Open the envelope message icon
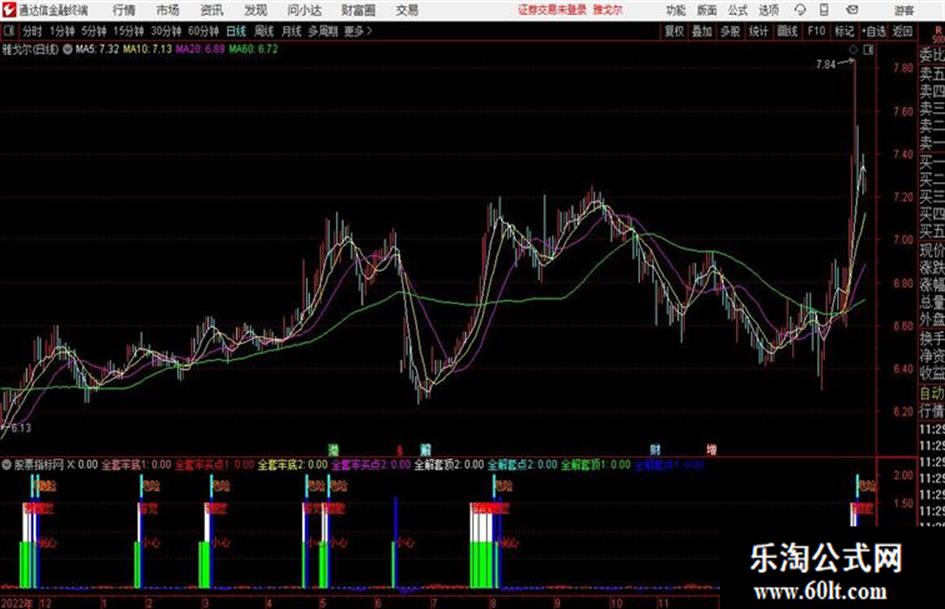Image resolution: width=945 pixels, height=609 pixels. point(852,10)
